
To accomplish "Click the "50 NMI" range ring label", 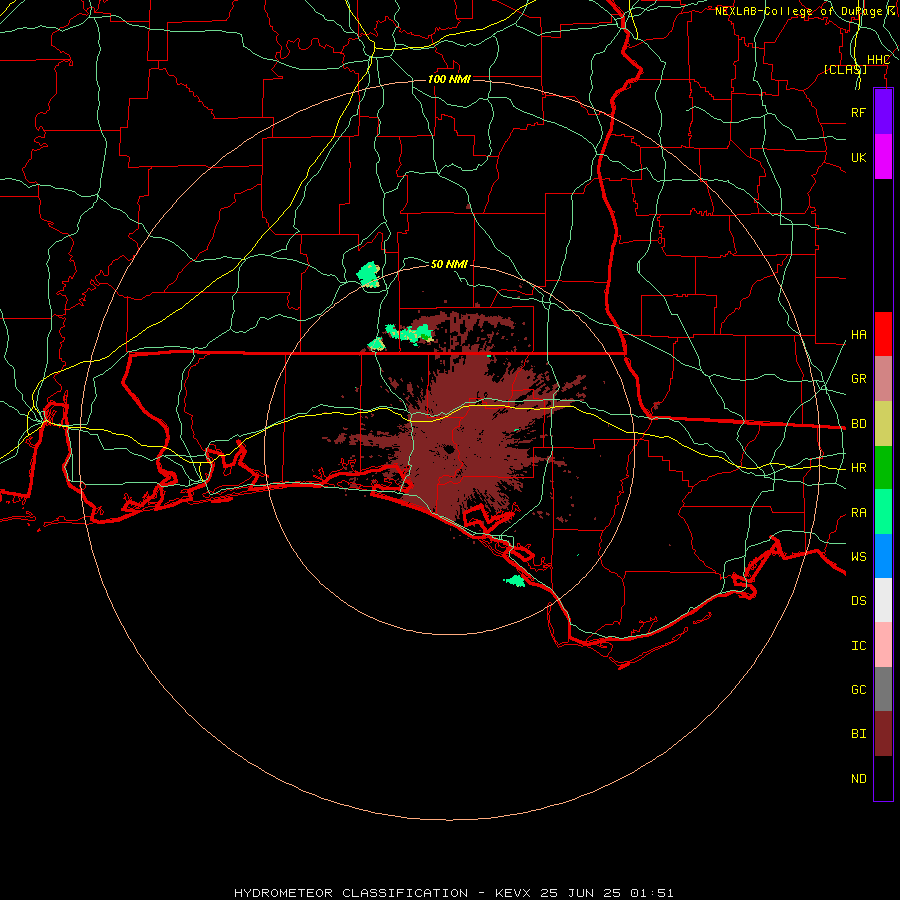I will click(449, 264).
